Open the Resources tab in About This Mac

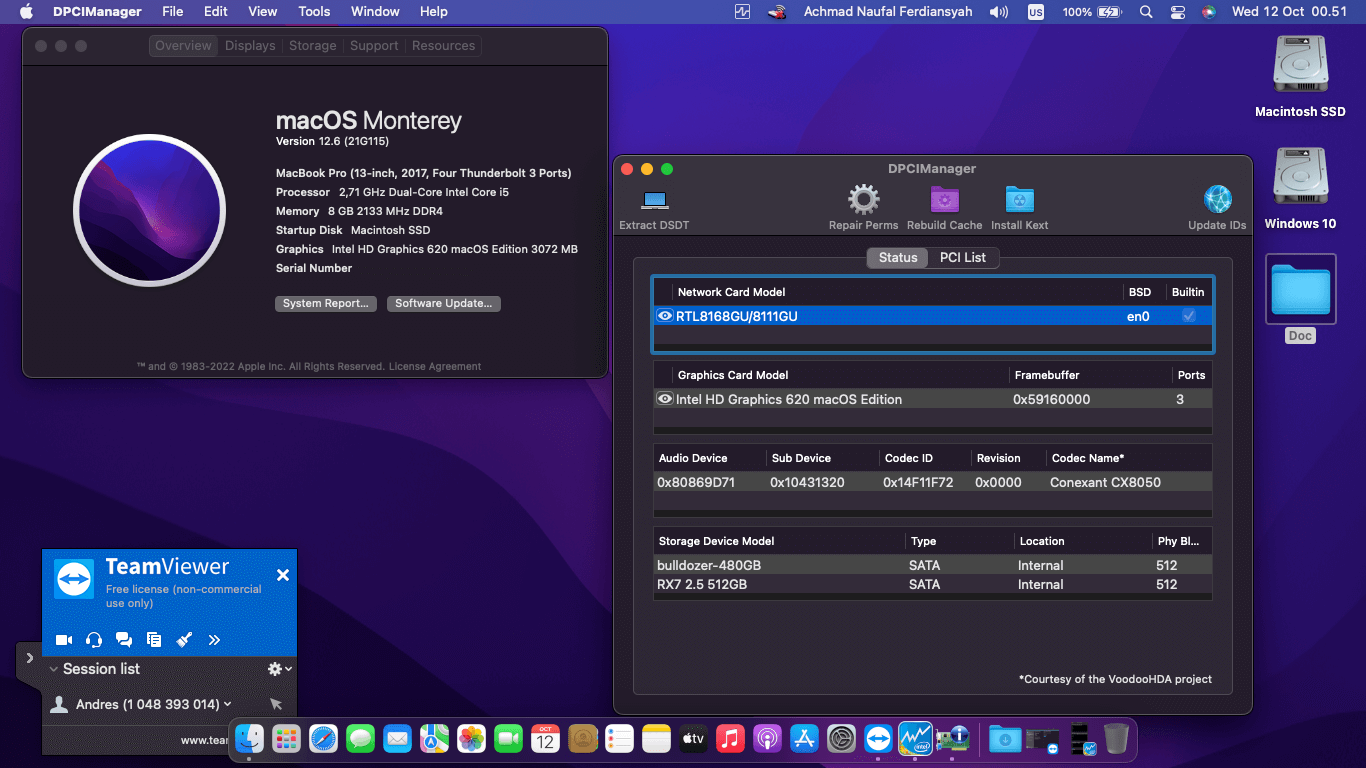tap(443, 46)
